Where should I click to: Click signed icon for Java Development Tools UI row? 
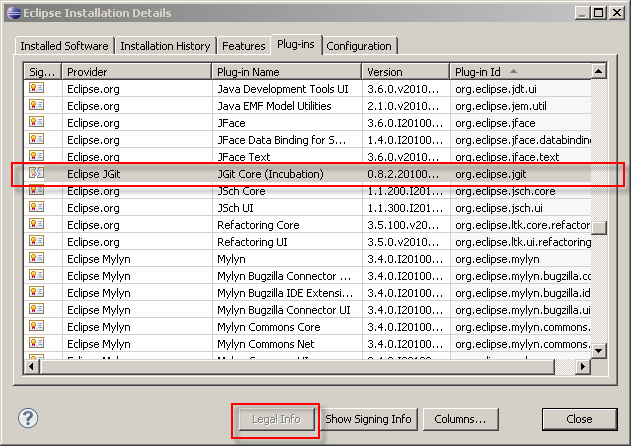coord(36,88)
